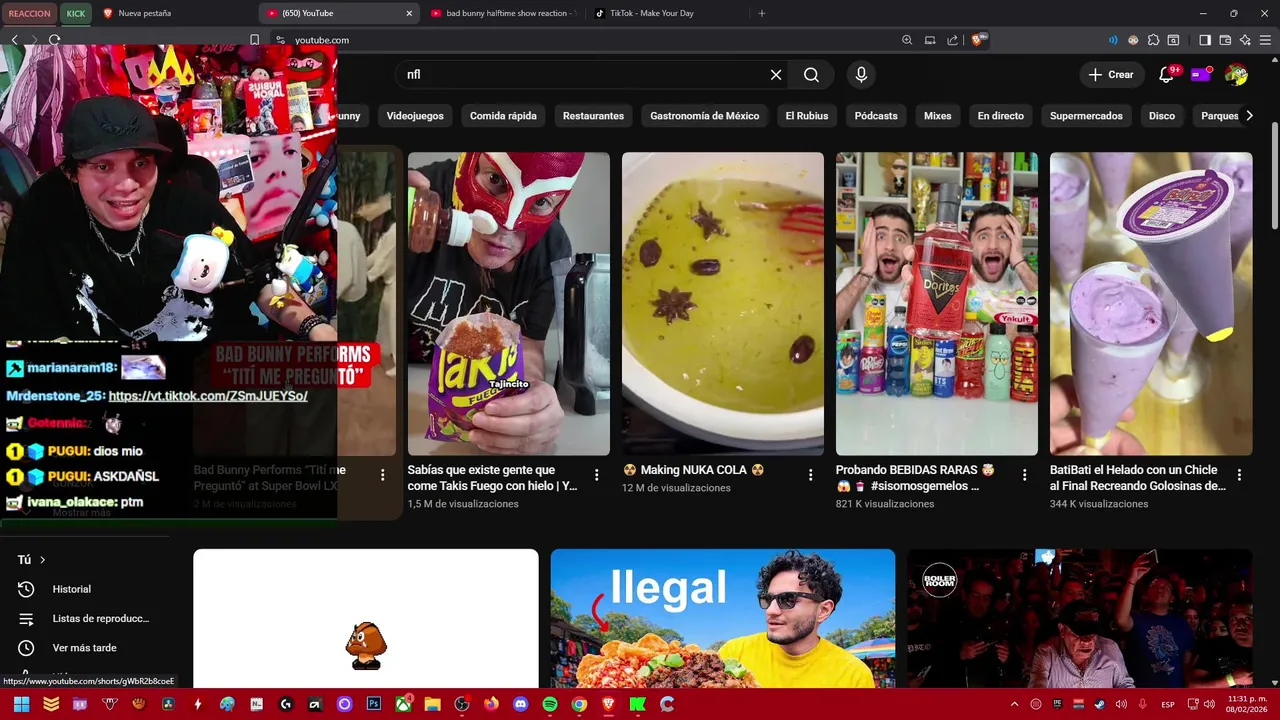
Task: Open browser zoom magnifier in address bar
Action: click(907, 40)
